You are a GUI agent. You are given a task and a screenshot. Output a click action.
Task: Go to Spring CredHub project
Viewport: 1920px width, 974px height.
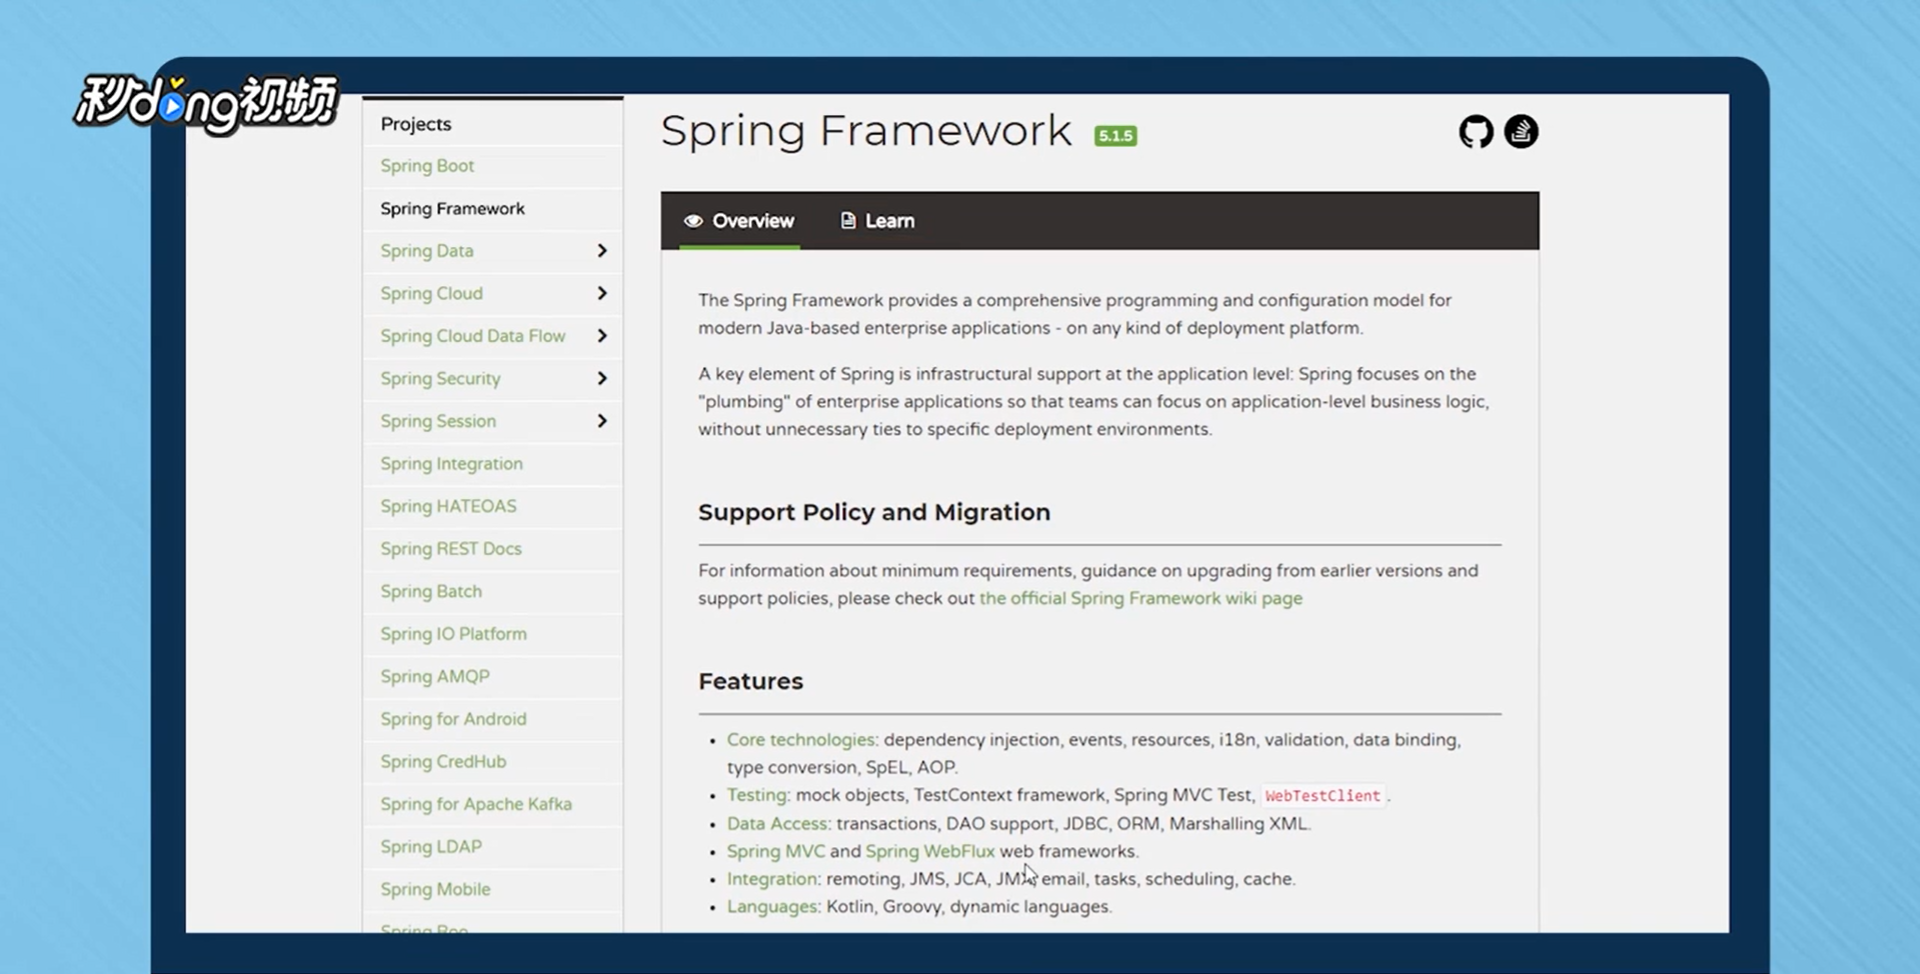443,761
